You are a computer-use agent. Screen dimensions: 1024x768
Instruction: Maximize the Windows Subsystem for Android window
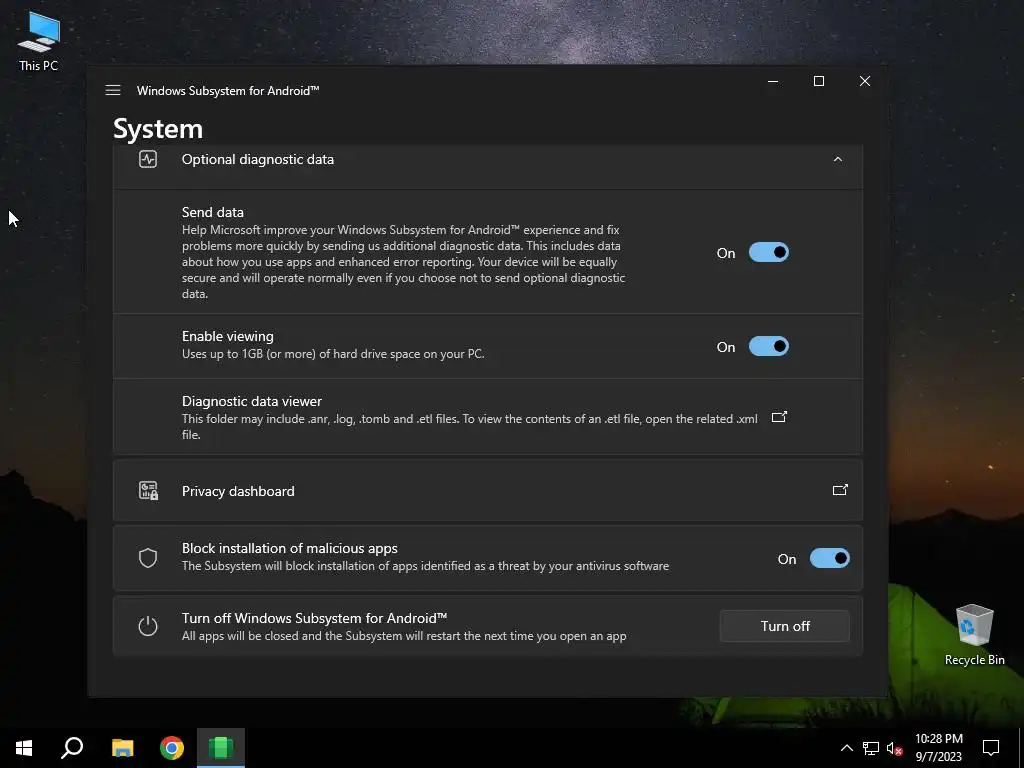coord(819,81)
